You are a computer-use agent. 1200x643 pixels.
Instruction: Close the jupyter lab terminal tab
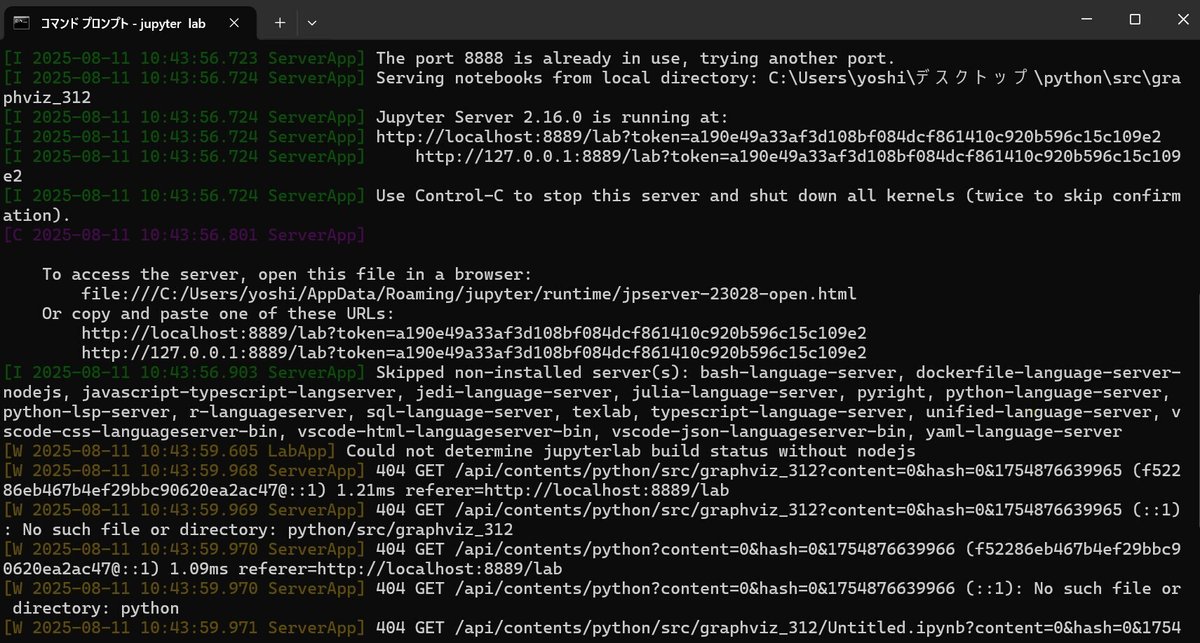pos(233,22)
